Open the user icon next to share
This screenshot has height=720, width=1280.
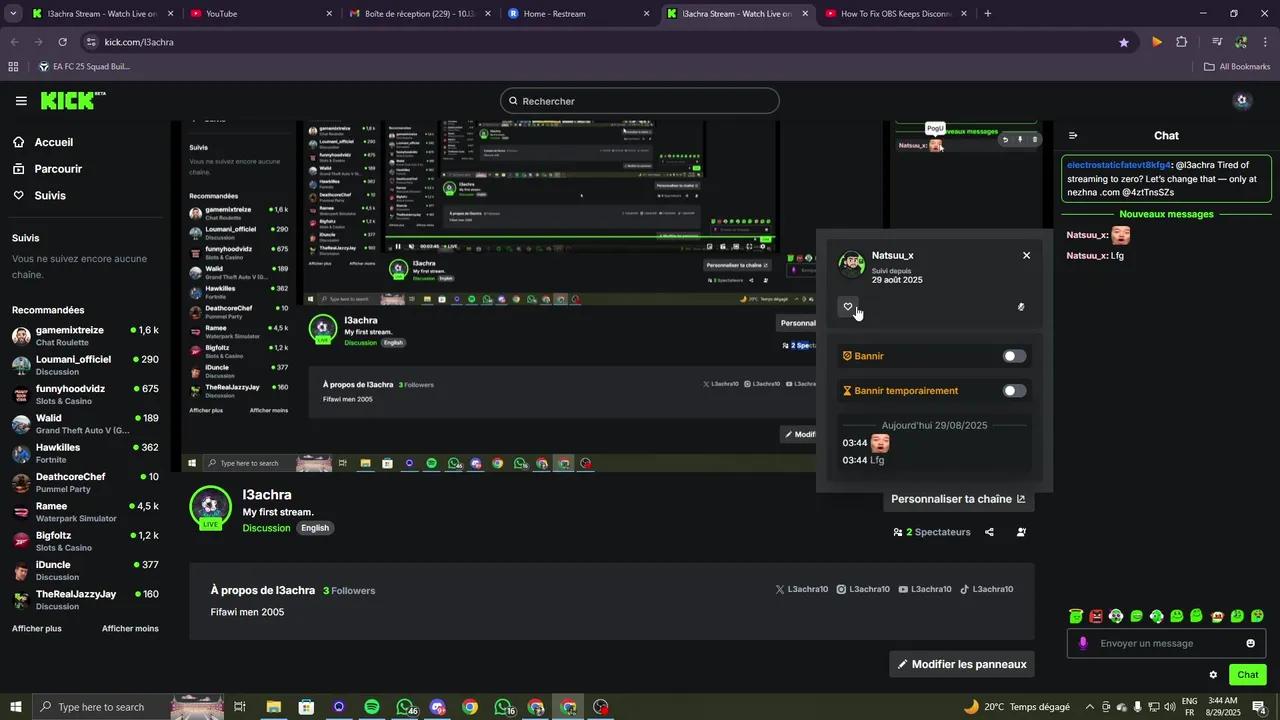pyautogui.click(x=1021, y=532)
